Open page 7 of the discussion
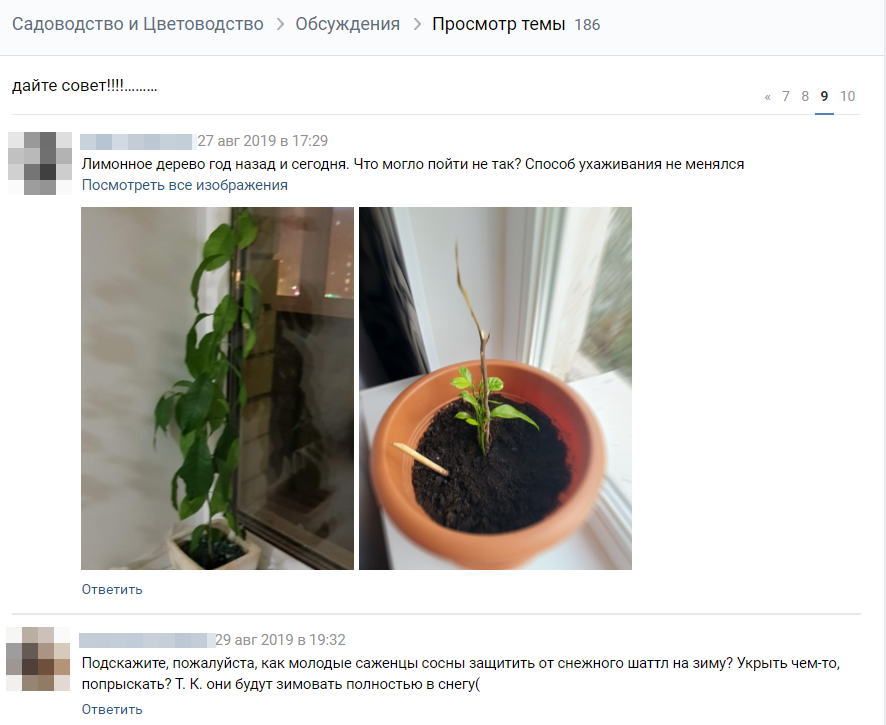 click(x=785, y=96)
